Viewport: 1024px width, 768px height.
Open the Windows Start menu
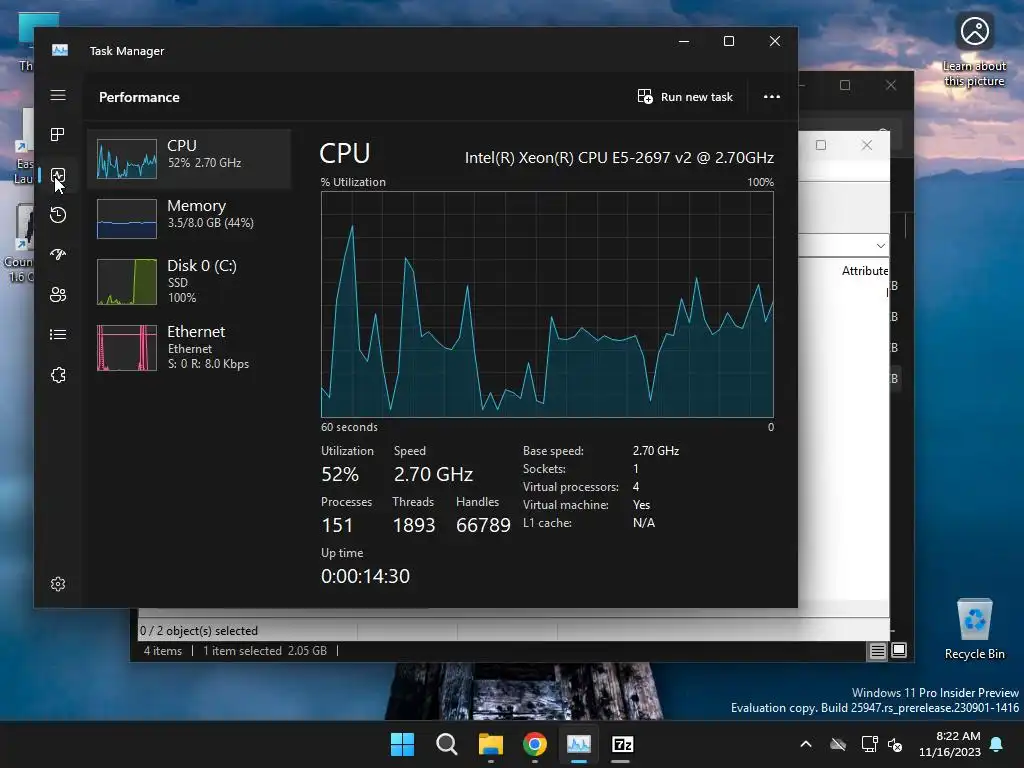coord(402,744)
